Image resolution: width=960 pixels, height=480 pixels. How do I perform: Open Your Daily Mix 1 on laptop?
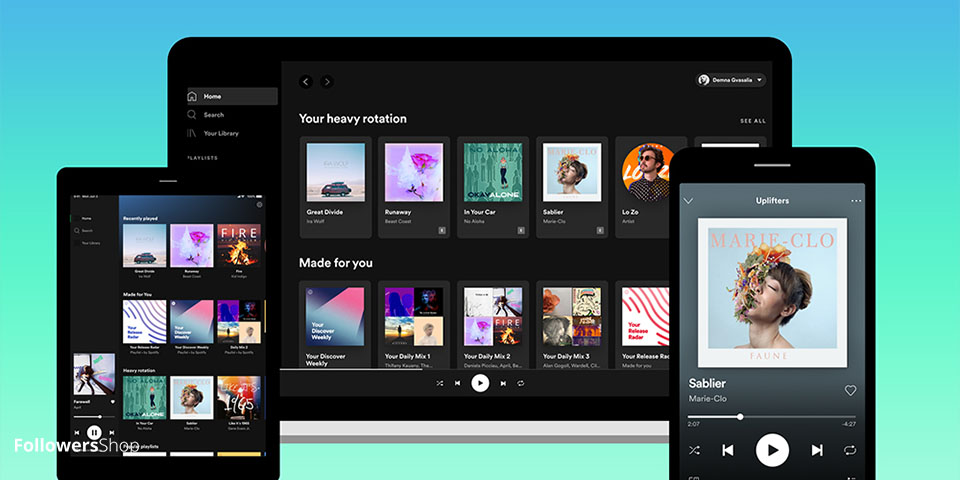pyautogui.click(x=414, y=324)
